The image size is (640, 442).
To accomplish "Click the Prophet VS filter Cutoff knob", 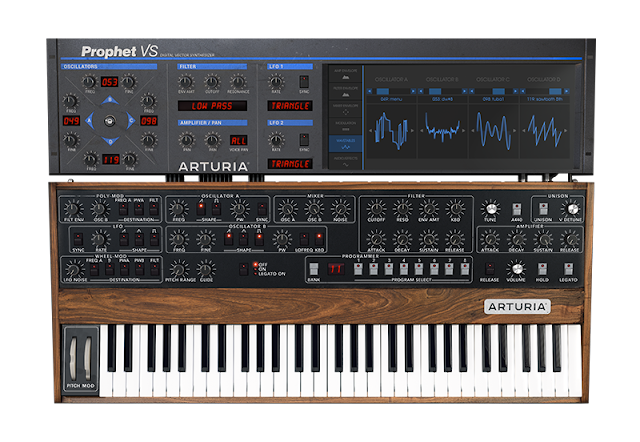I will [212, 81].
